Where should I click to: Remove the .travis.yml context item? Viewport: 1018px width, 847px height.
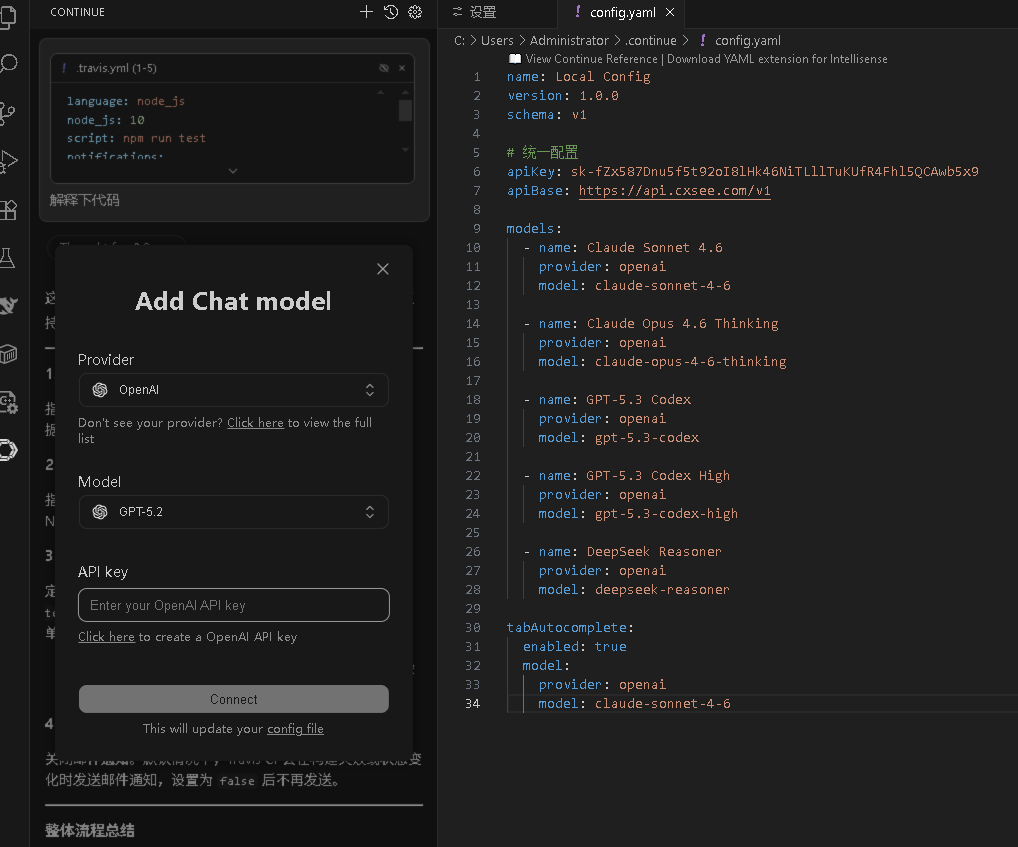click(402, 68)
